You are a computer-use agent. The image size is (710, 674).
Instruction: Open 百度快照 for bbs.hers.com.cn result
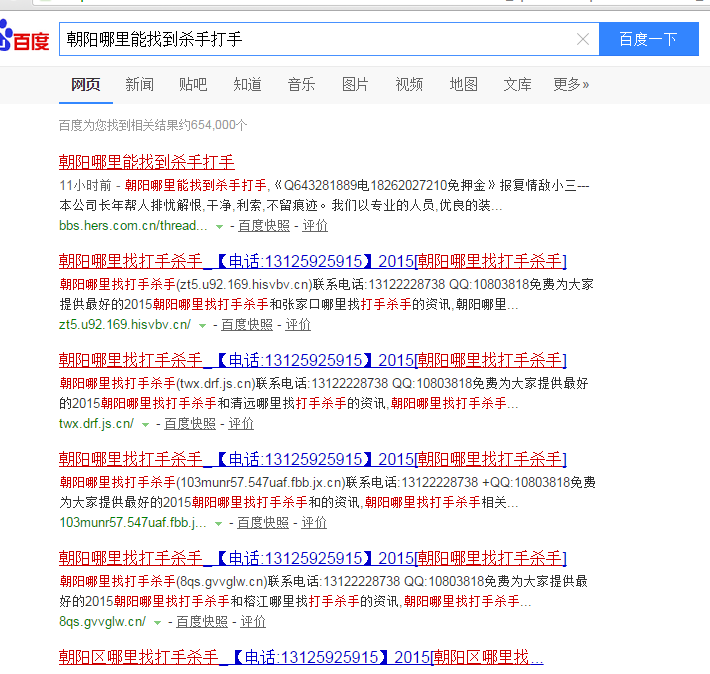click(264, 226)
